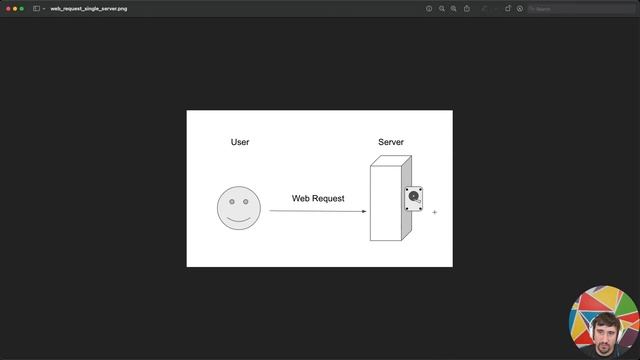Click the web_request_single_server.png window title
Image resolution: width=640 pixels, height=360 pixels.
click(89, 9)
